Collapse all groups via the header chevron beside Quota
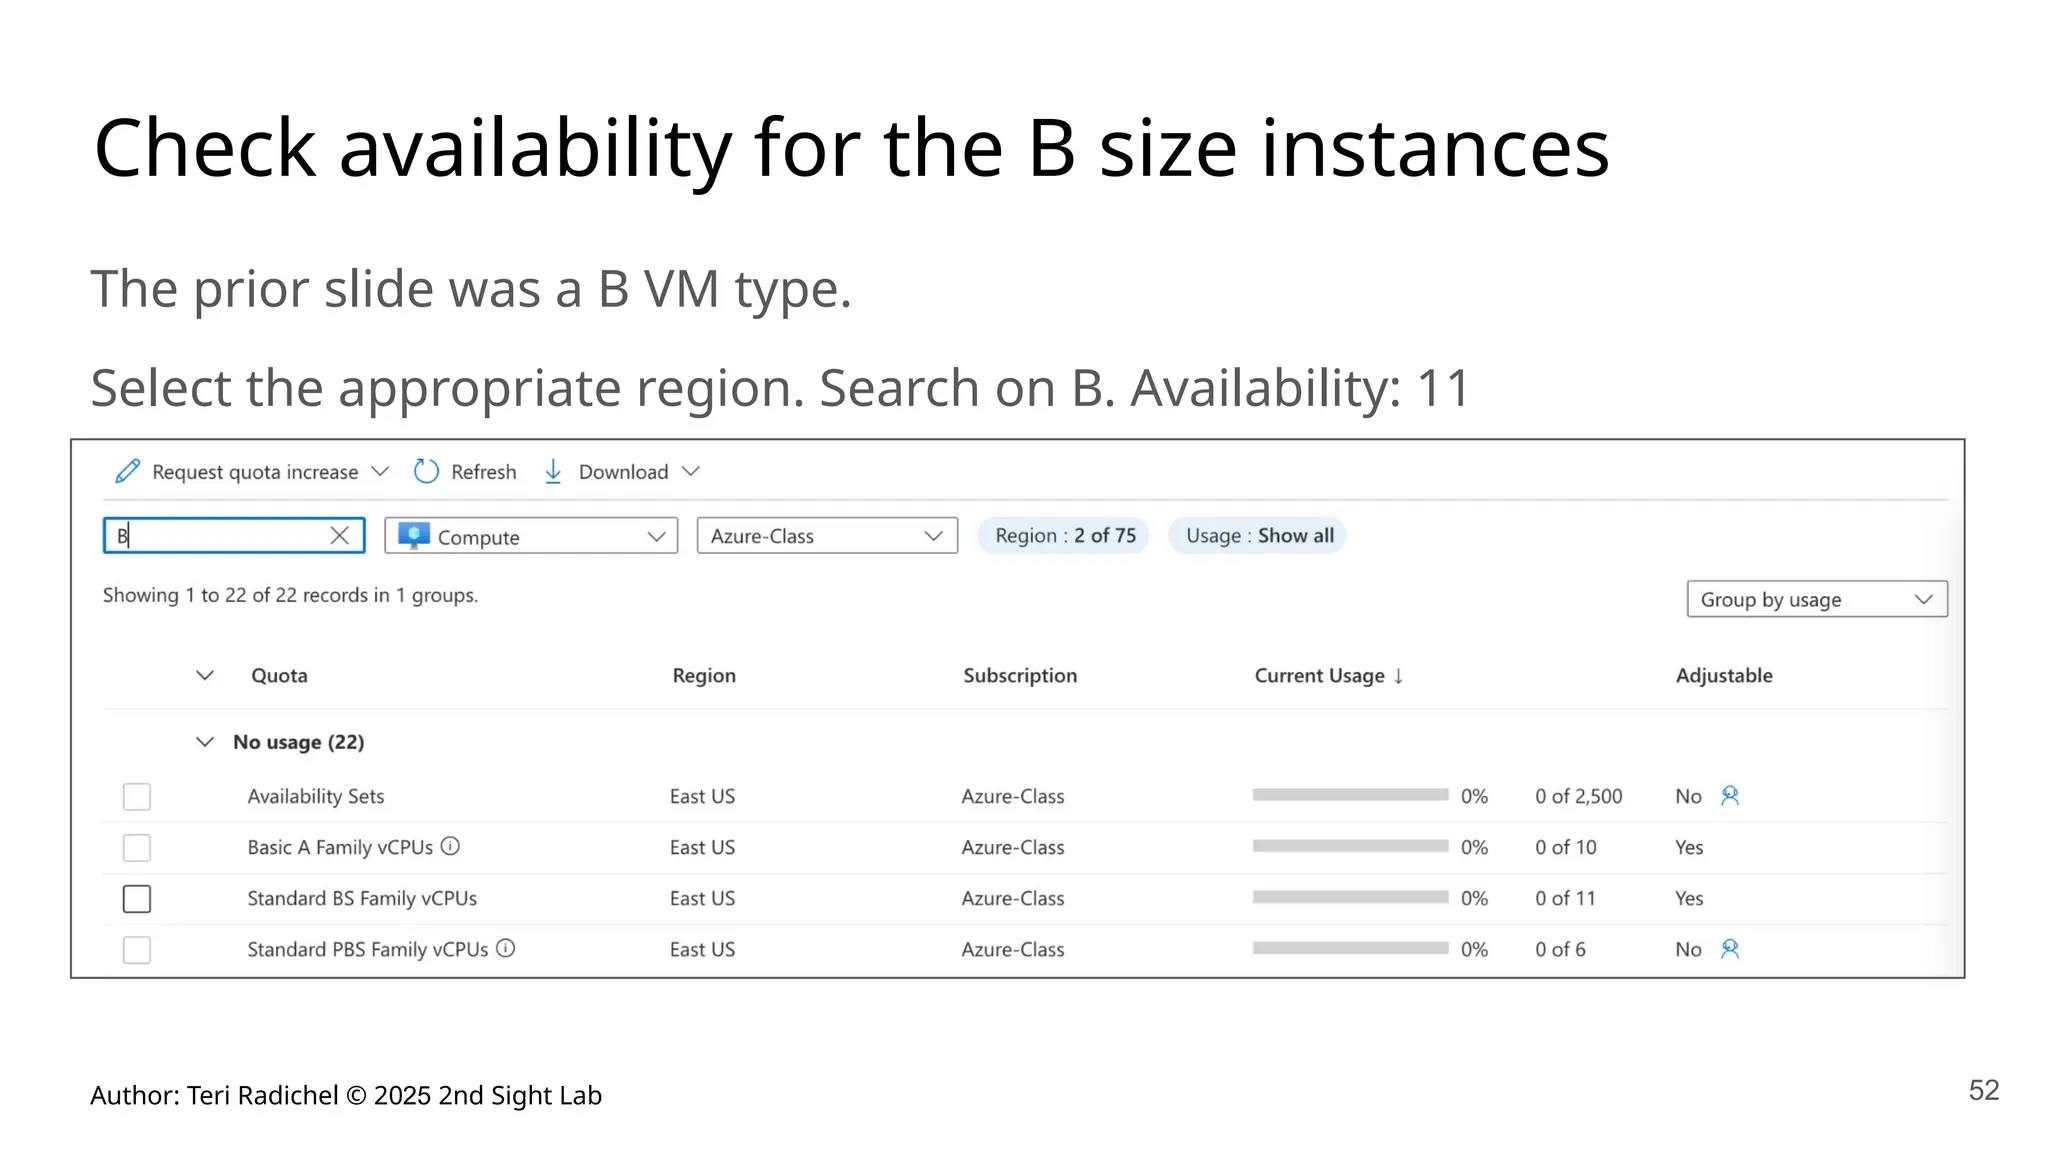 pos(205,675)
